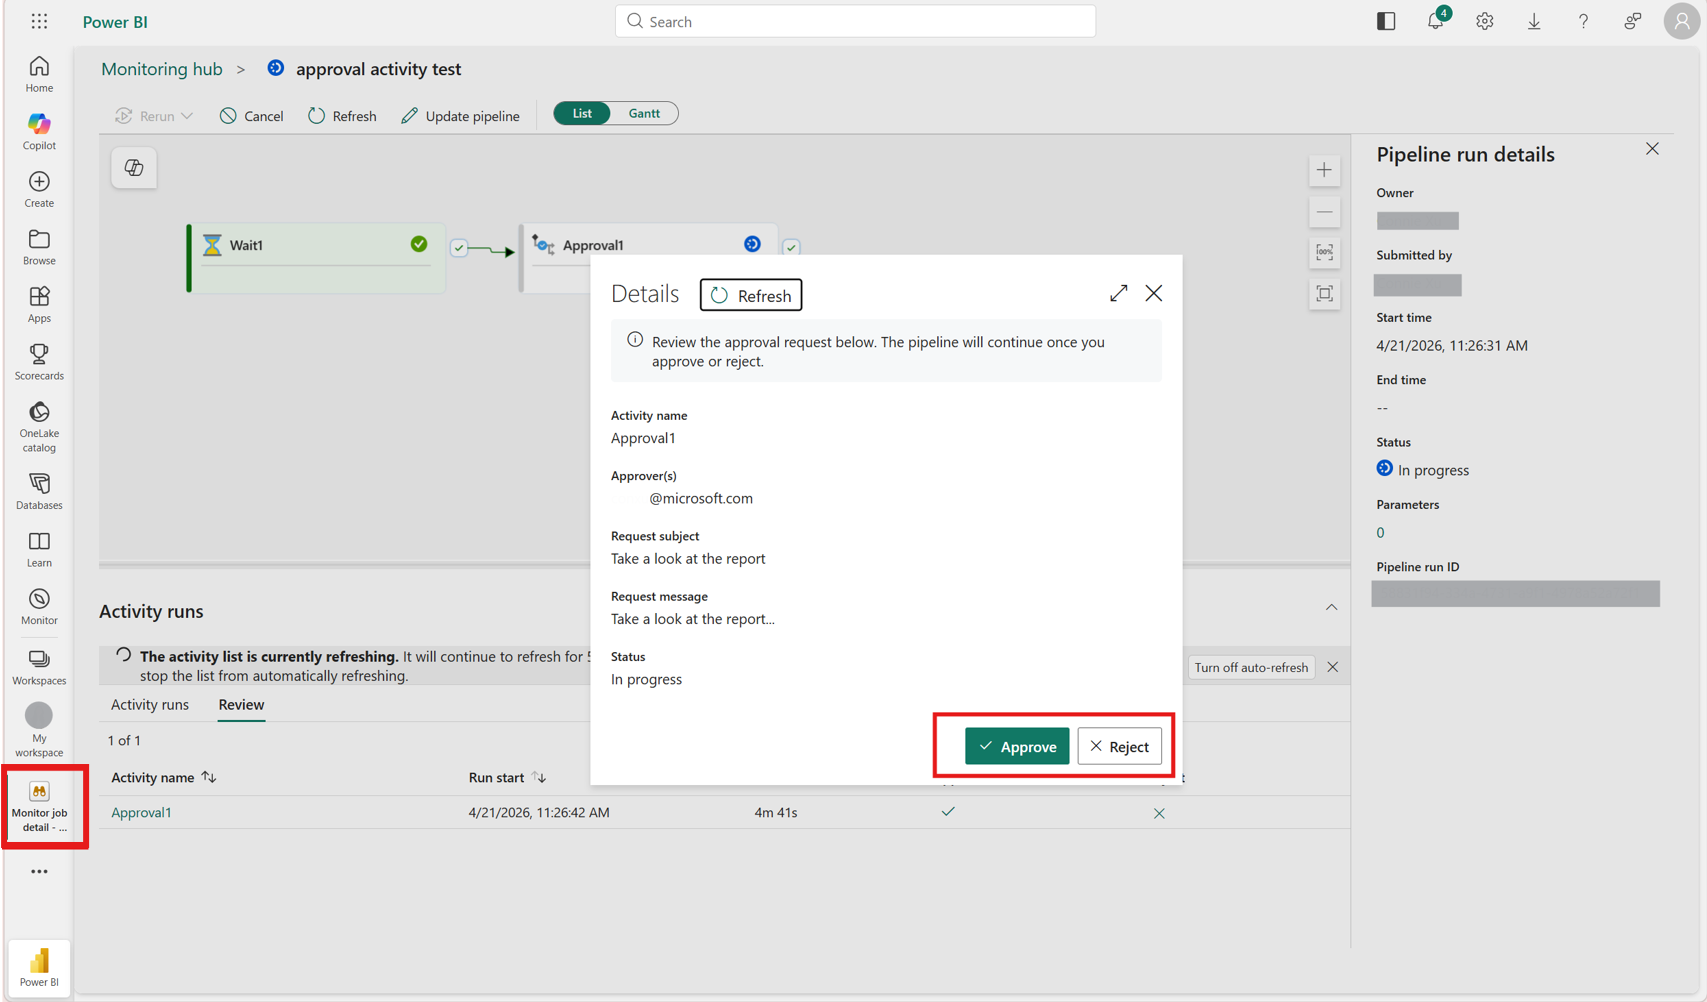Open Scorecards from the sidebar
The height and width of the screenshot is (1002, 1707).
tap(39, 362)
